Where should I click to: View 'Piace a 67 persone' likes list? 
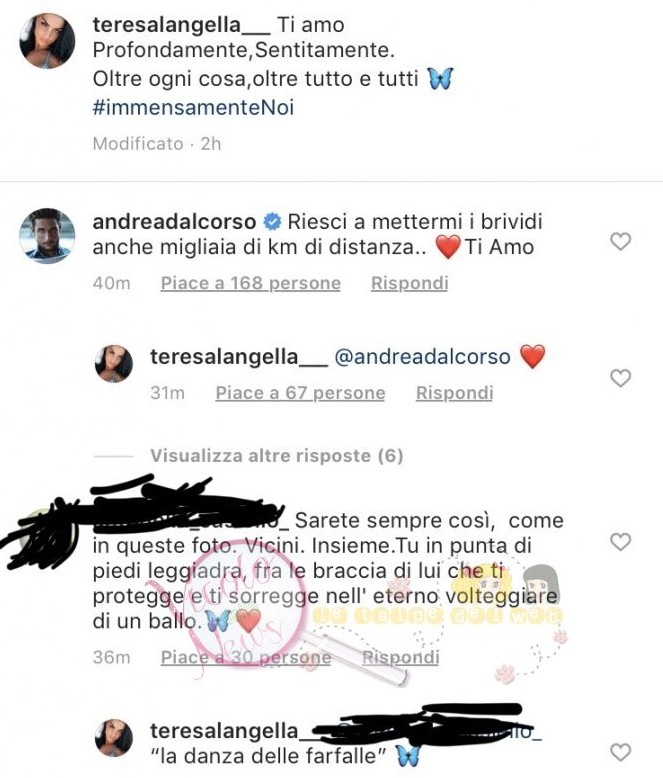pos(300,393)
